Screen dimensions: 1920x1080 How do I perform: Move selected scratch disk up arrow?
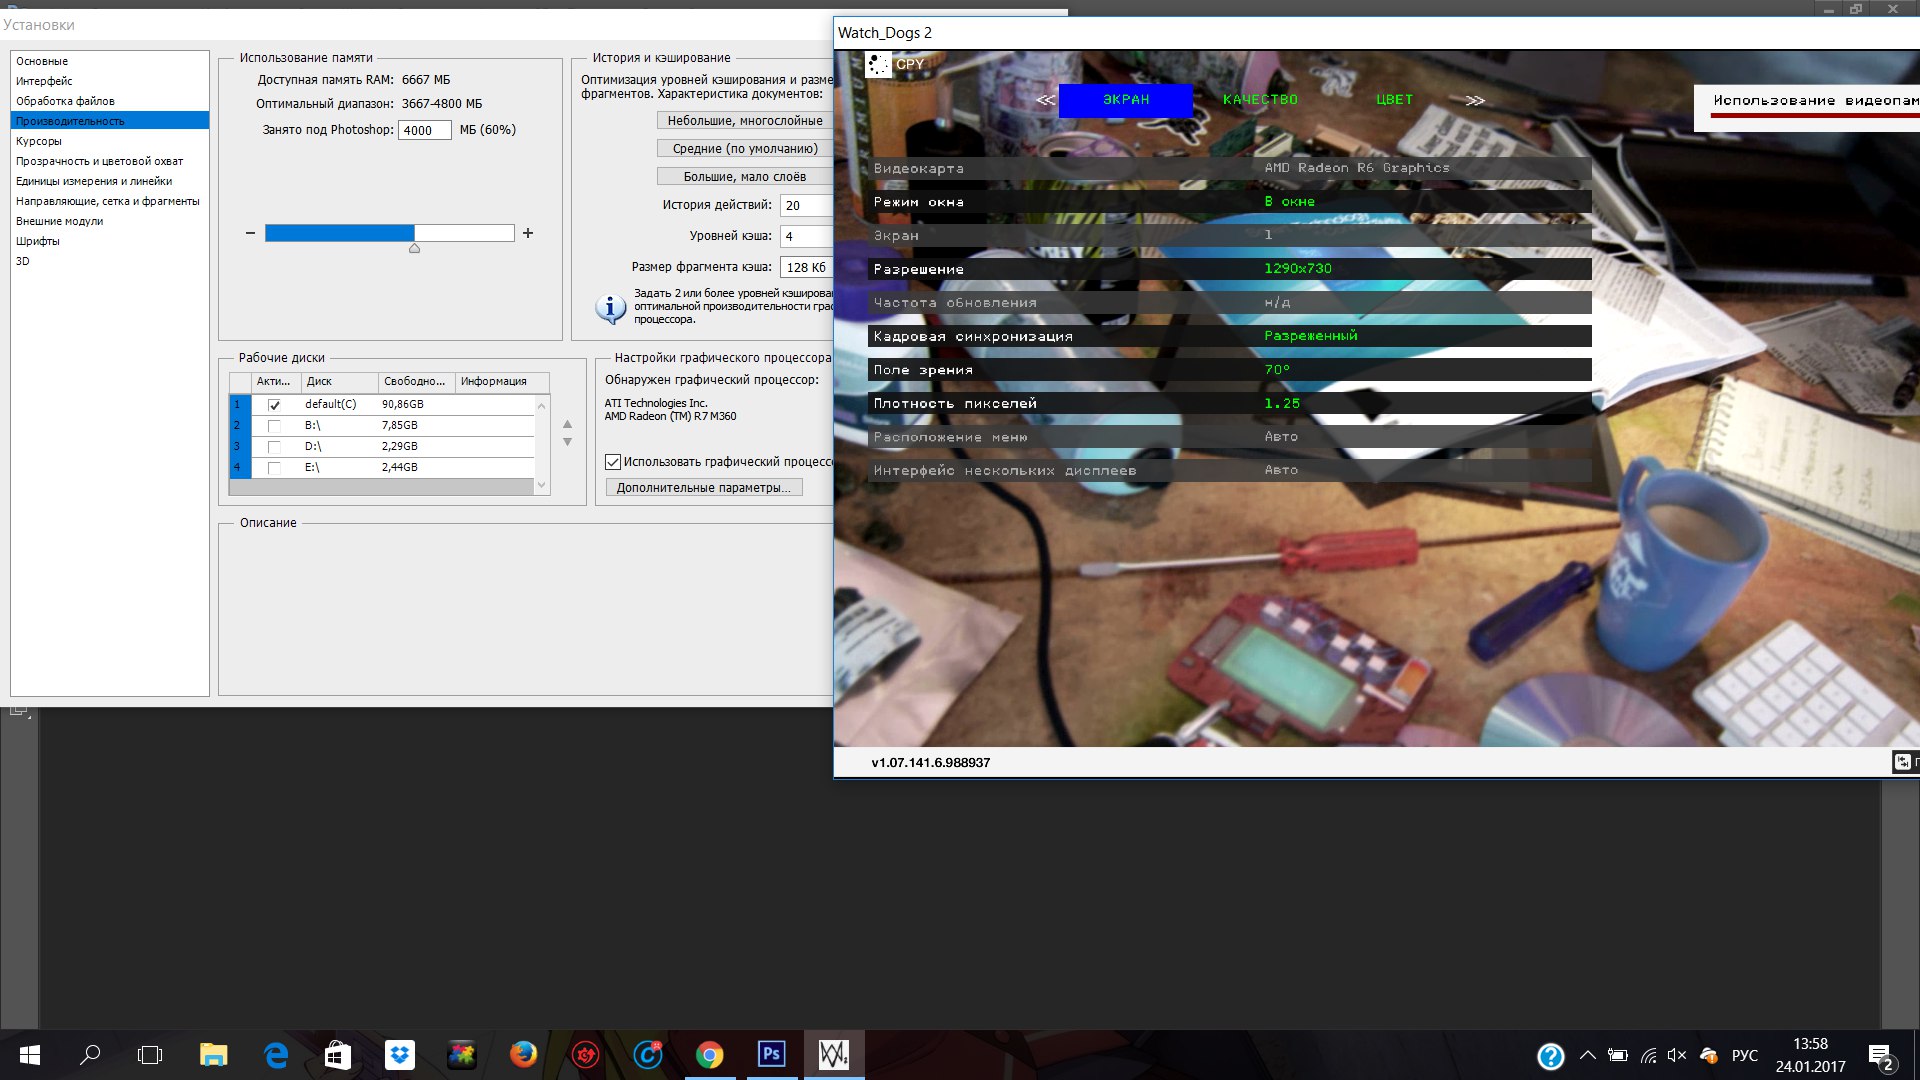[x=567, y=424]
